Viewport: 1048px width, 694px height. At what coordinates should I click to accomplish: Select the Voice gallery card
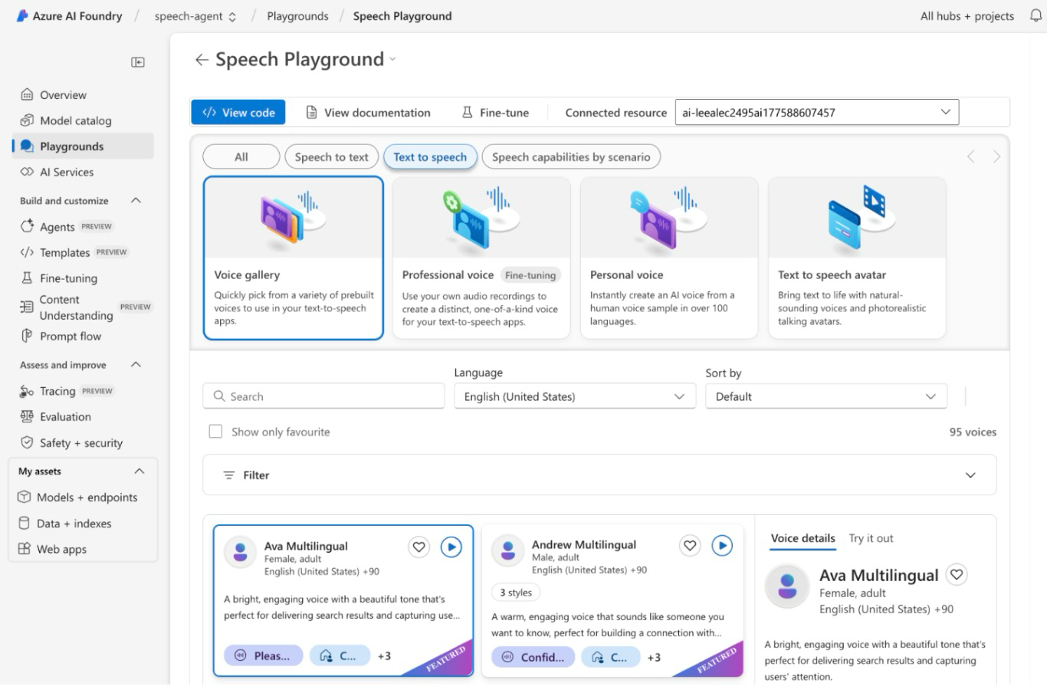click(293, 258)
